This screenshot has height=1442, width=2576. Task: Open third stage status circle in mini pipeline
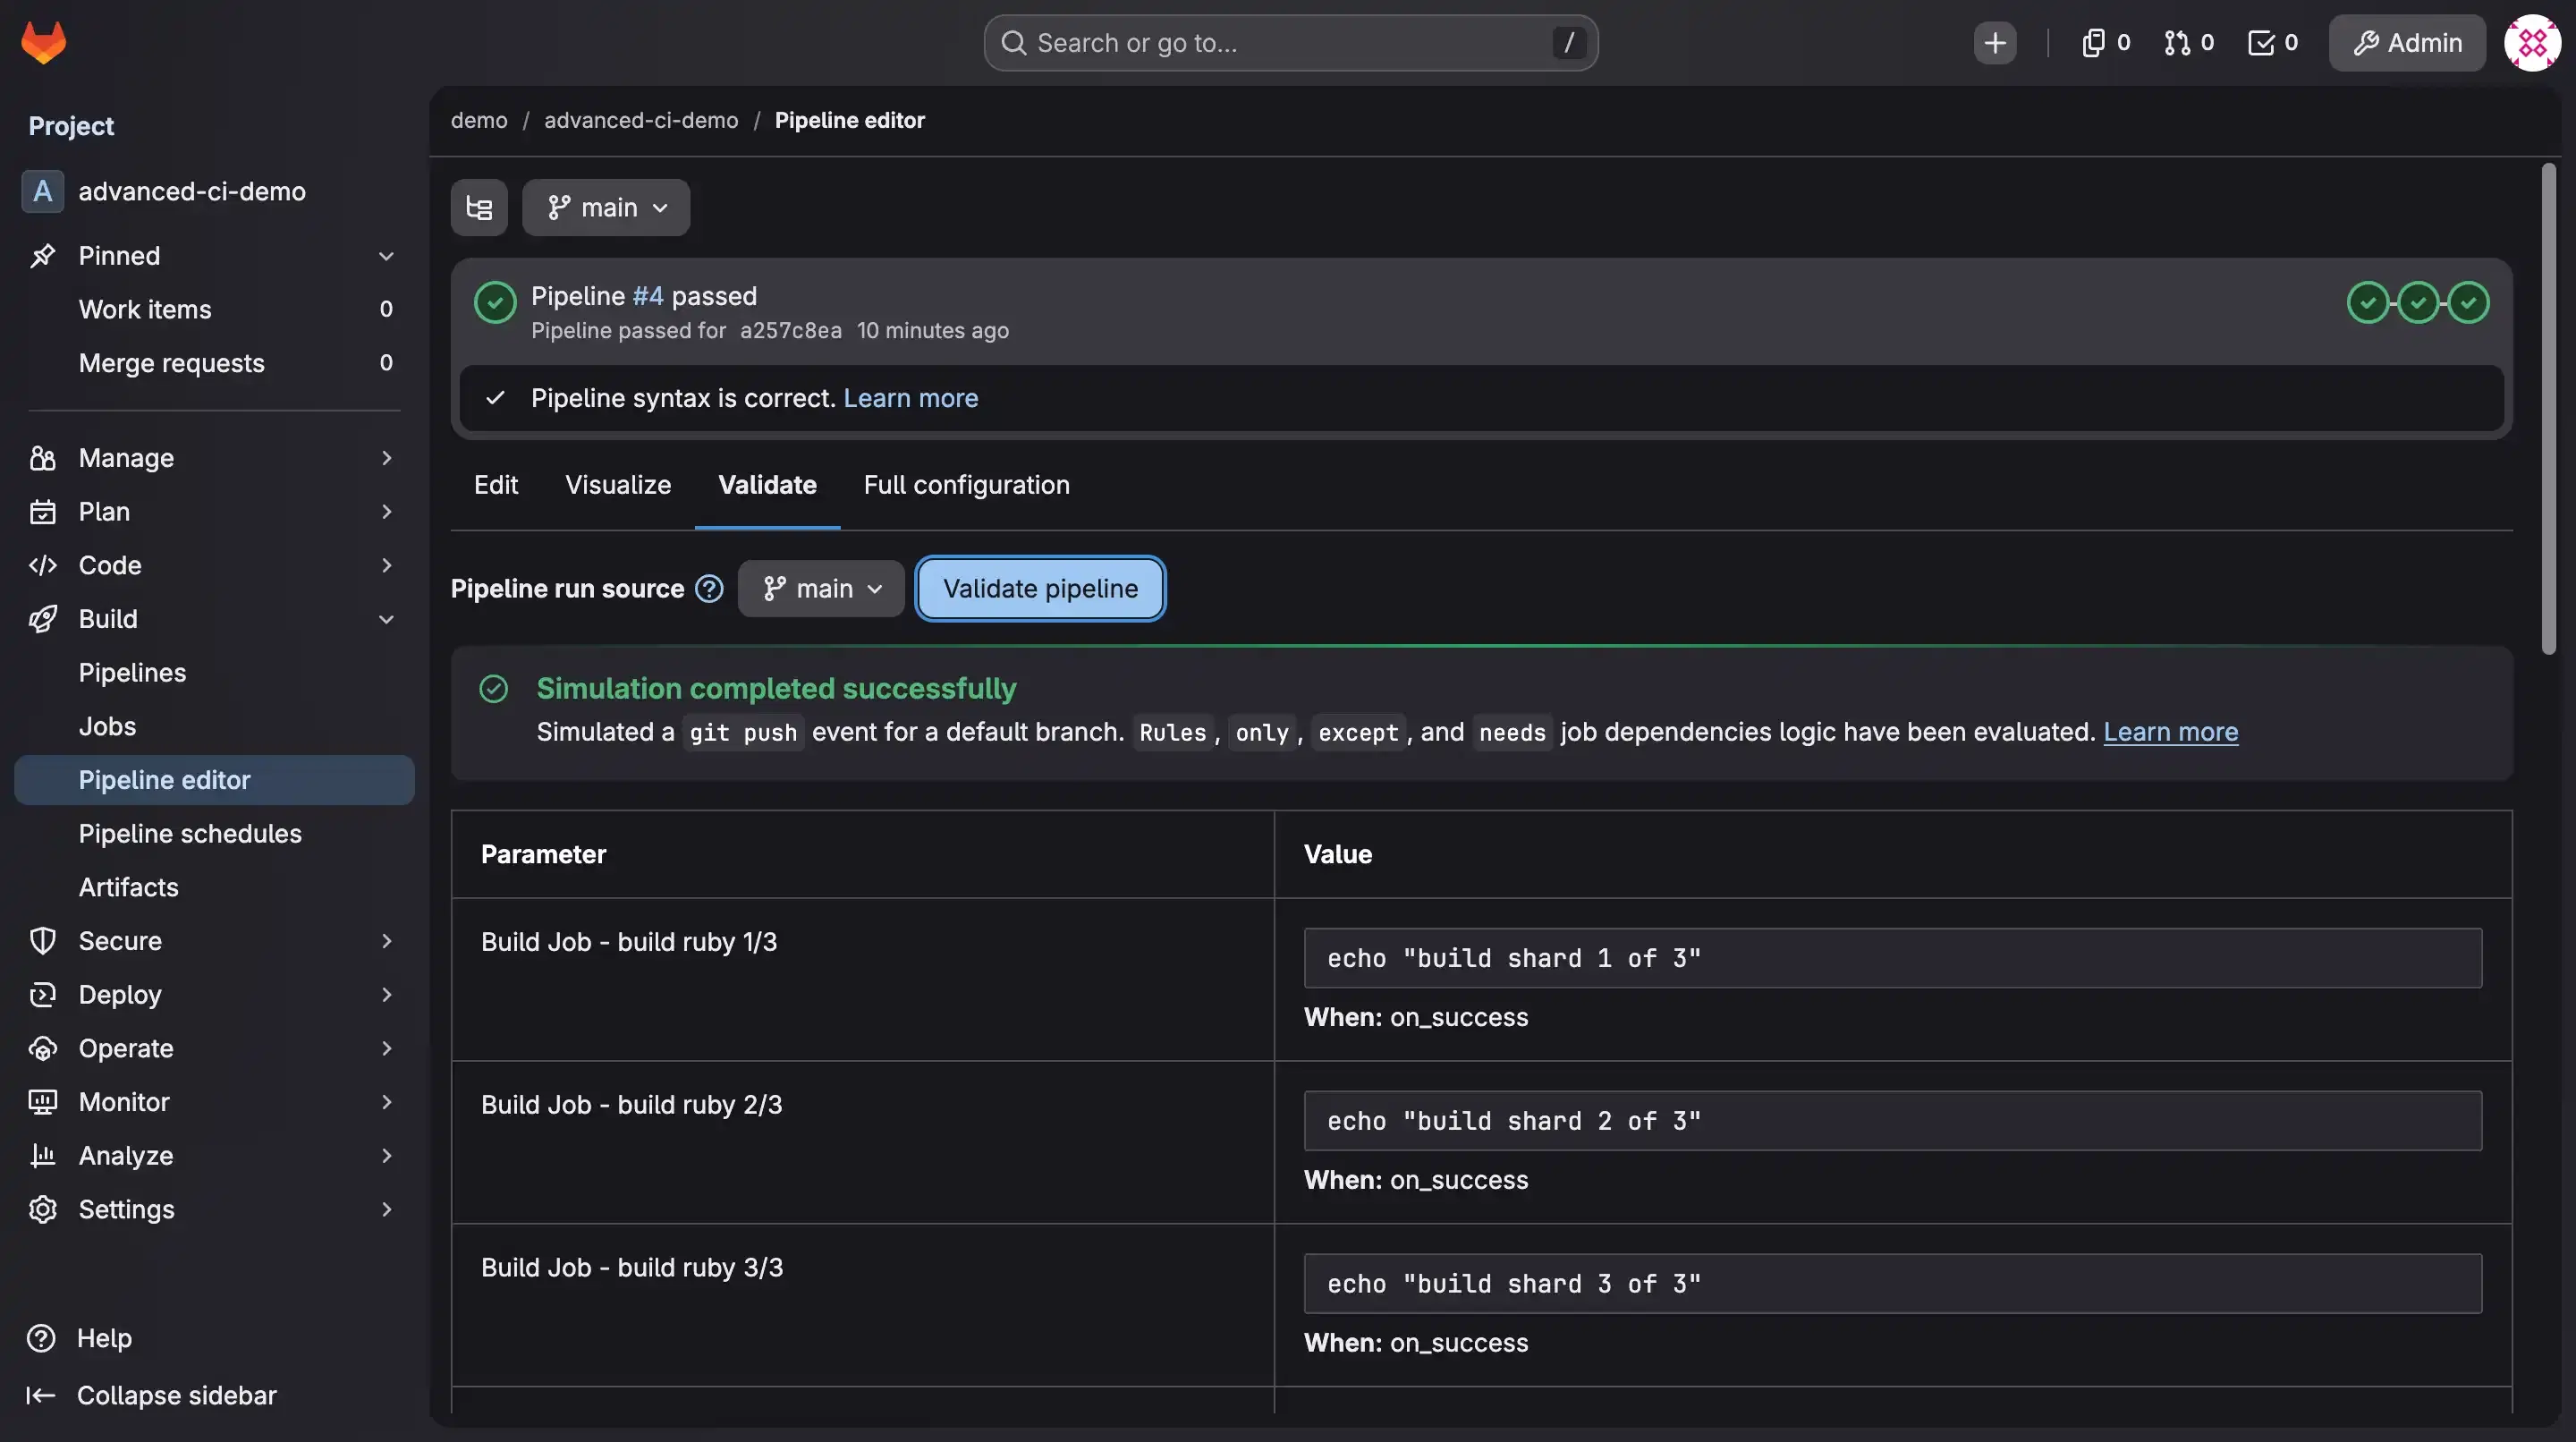2468,302
